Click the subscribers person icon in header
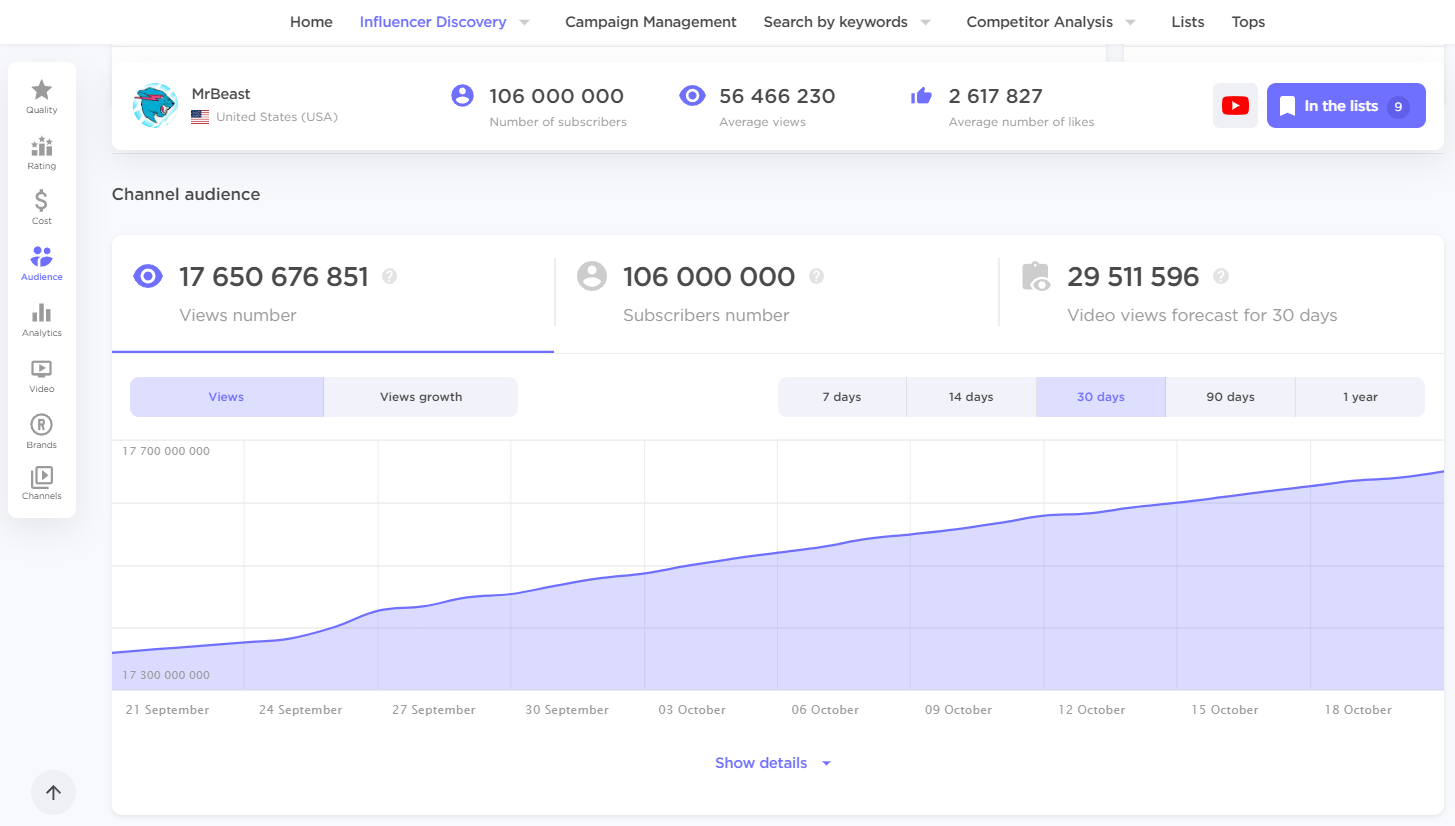Image resolution: width=1455 pixels, height=826 pixels. tap(462, 96)
